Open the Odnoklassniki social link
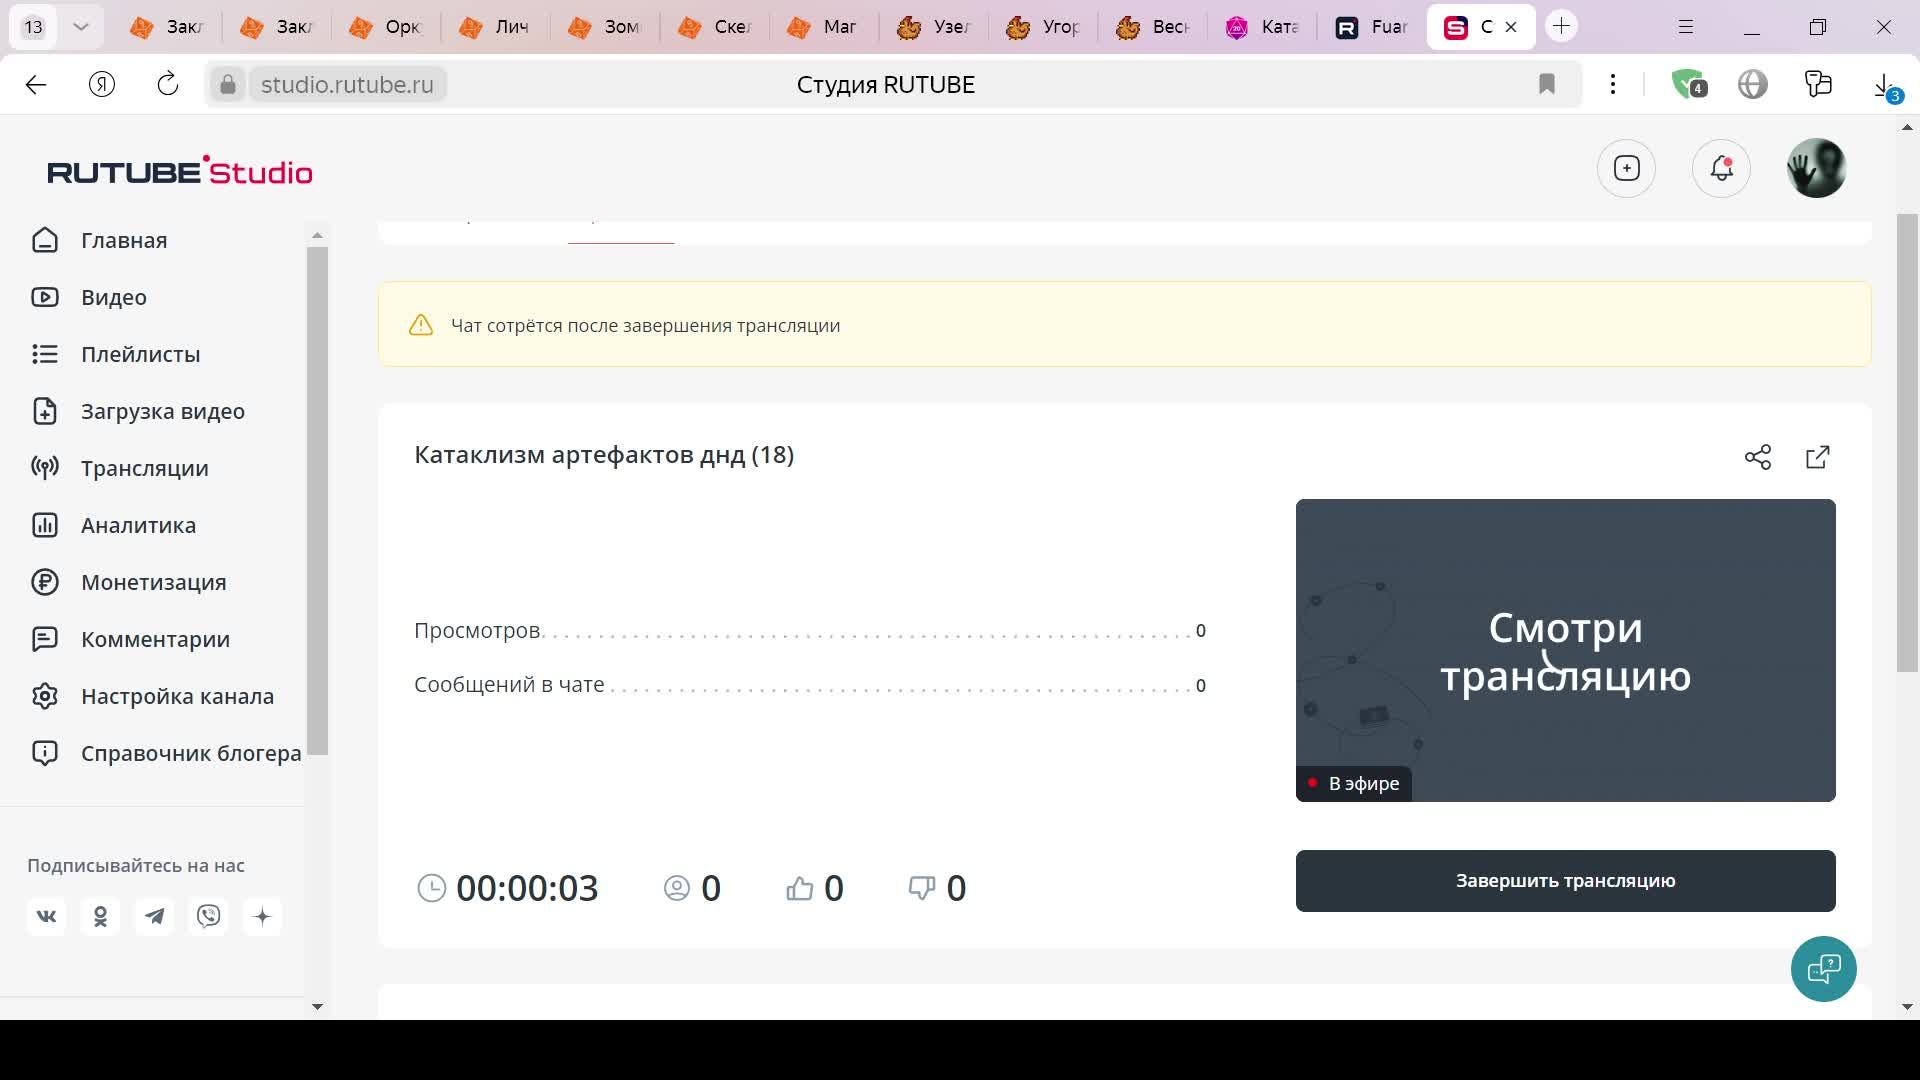Image resolution: width=1920 pixels, height=1080 pixels. pyautogui.click(x=101, y=916)
